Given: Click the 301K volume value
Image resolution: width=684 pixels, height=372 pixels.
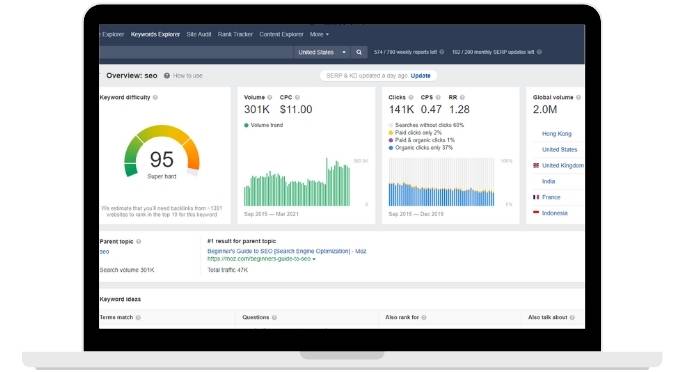Looking at the screenshot, I should pyautogui.click(x=257, y=109).
